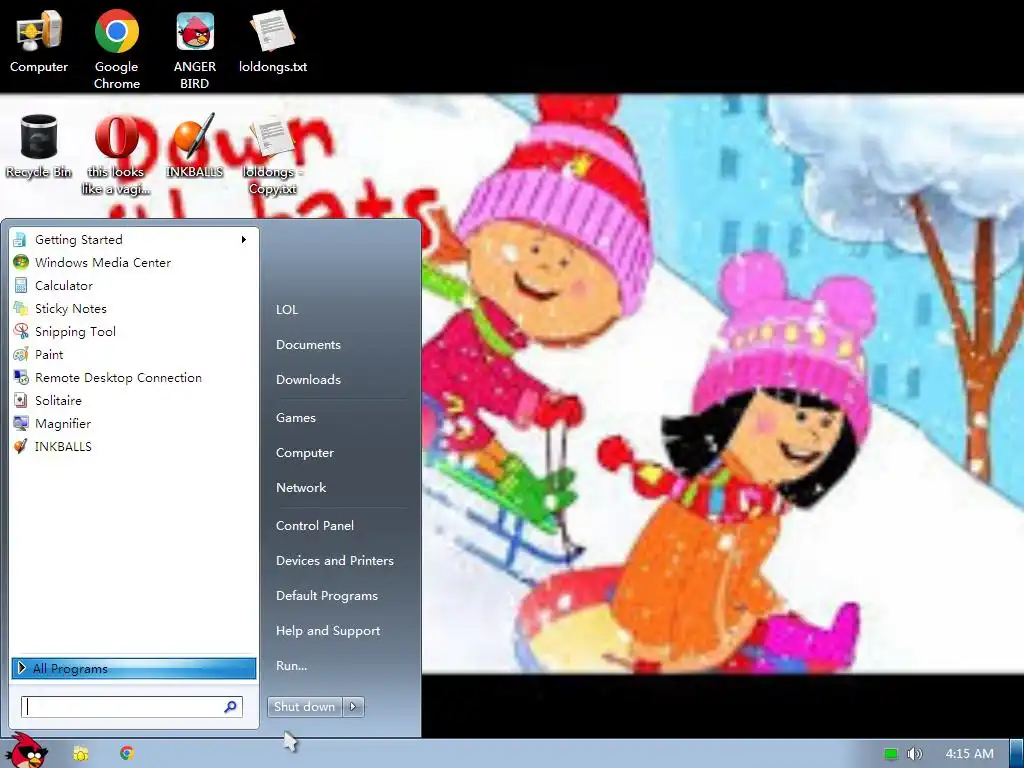Select loldongs.txt file on desktop
The image size is (1024, 768).
point(273,42)
